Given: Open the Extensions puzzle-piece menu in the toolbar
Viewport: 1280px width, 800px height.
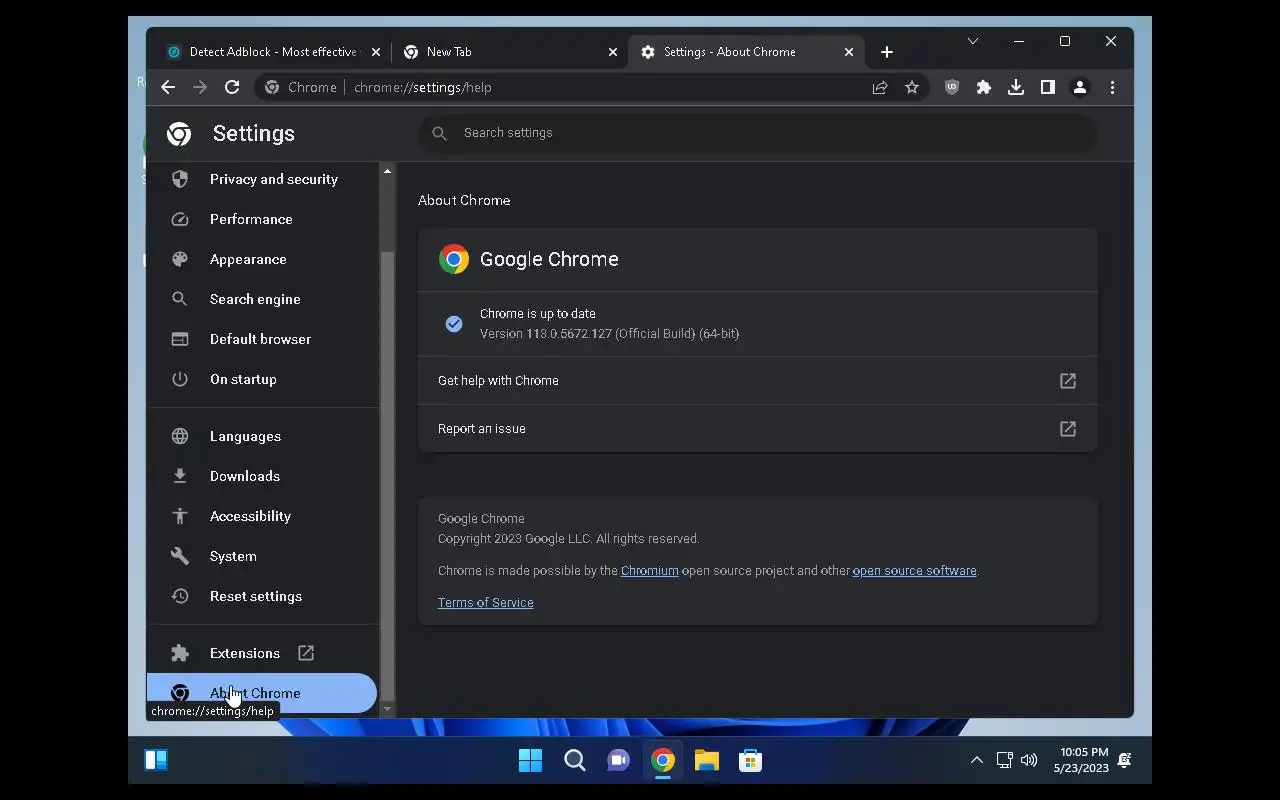Looking at the screenshot, I should pyautogui.click(x=984, y=87).
